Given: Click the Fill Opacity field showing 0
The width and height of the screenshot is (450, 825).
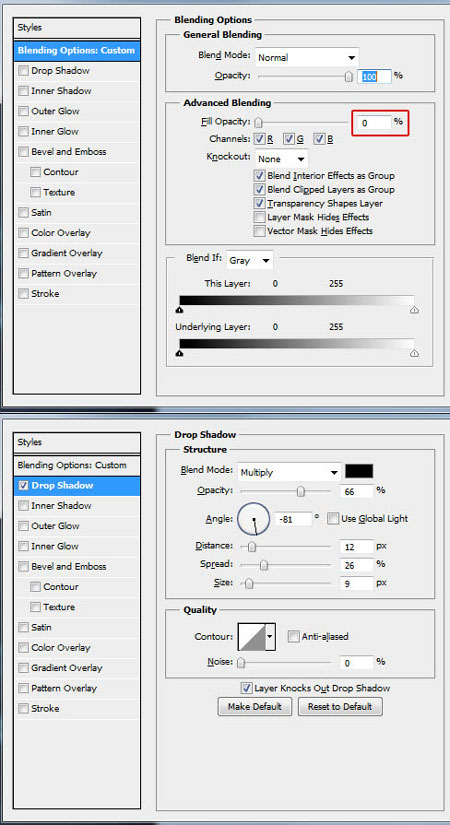Looking at the screenshot, I should tap(374, 123).
